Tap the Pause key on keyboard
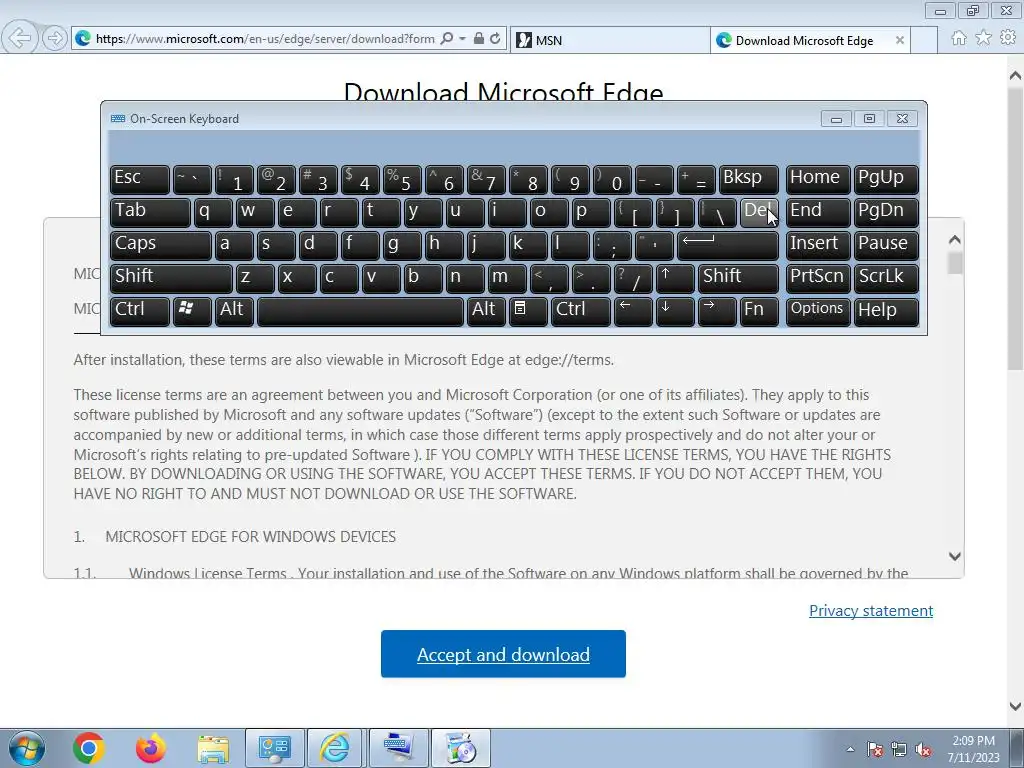This screenshot has height=768, width=1024. 886,244
